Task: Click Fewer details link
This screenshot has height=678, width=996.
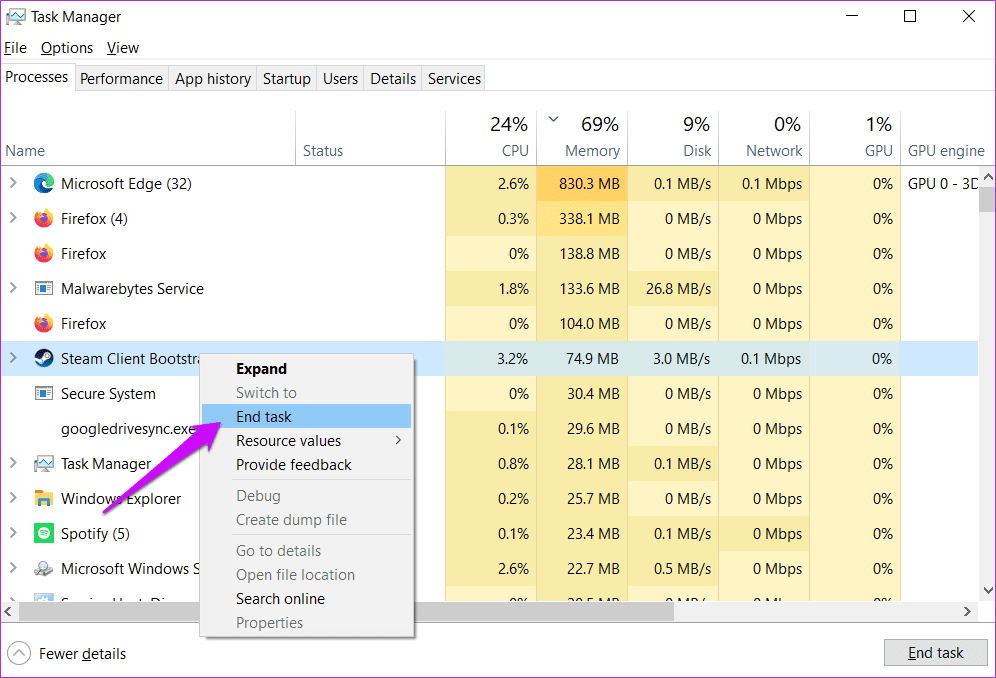Action: coord(82,654)
